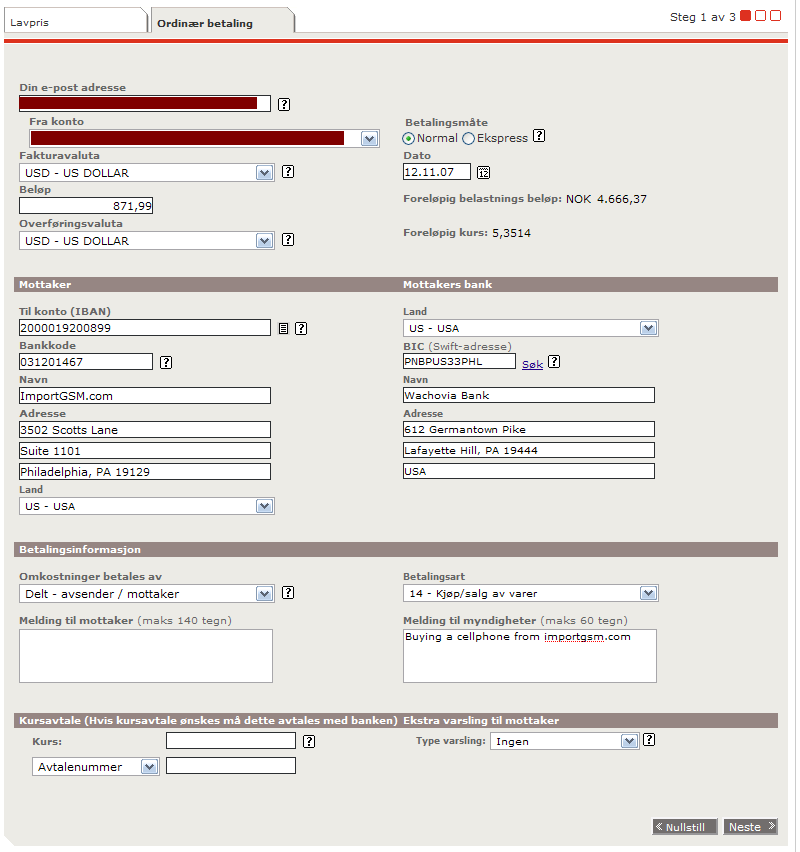Click help icon next to BIC Søk link

[x=554, y=362]
